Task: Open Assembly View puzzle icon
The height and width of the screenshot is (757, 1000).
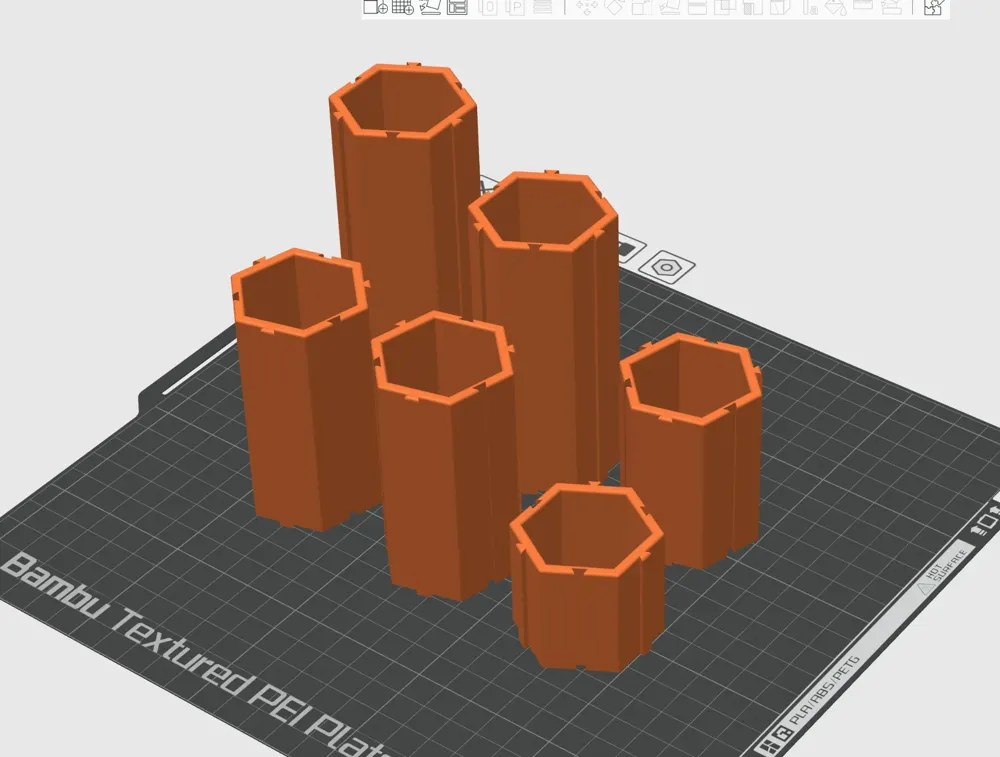Action: (x=934, y=7)
